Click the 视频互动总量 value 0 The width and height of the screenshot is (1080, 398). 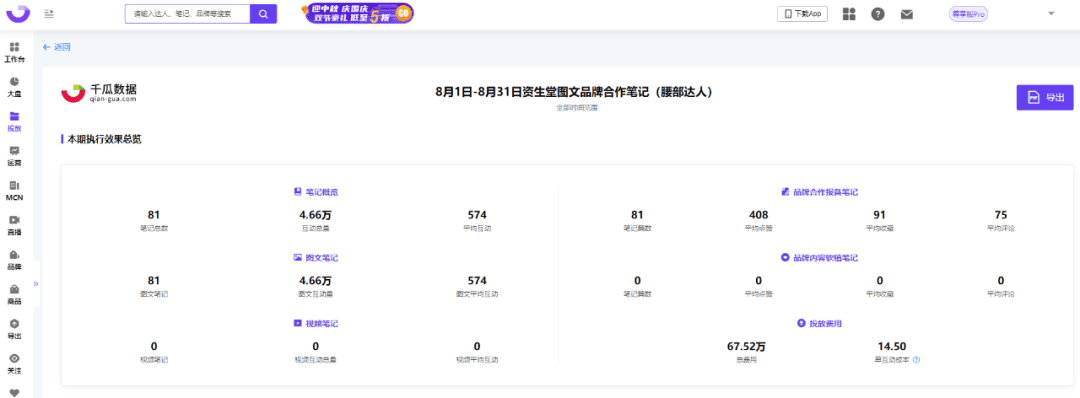click(x=315, y=346)
